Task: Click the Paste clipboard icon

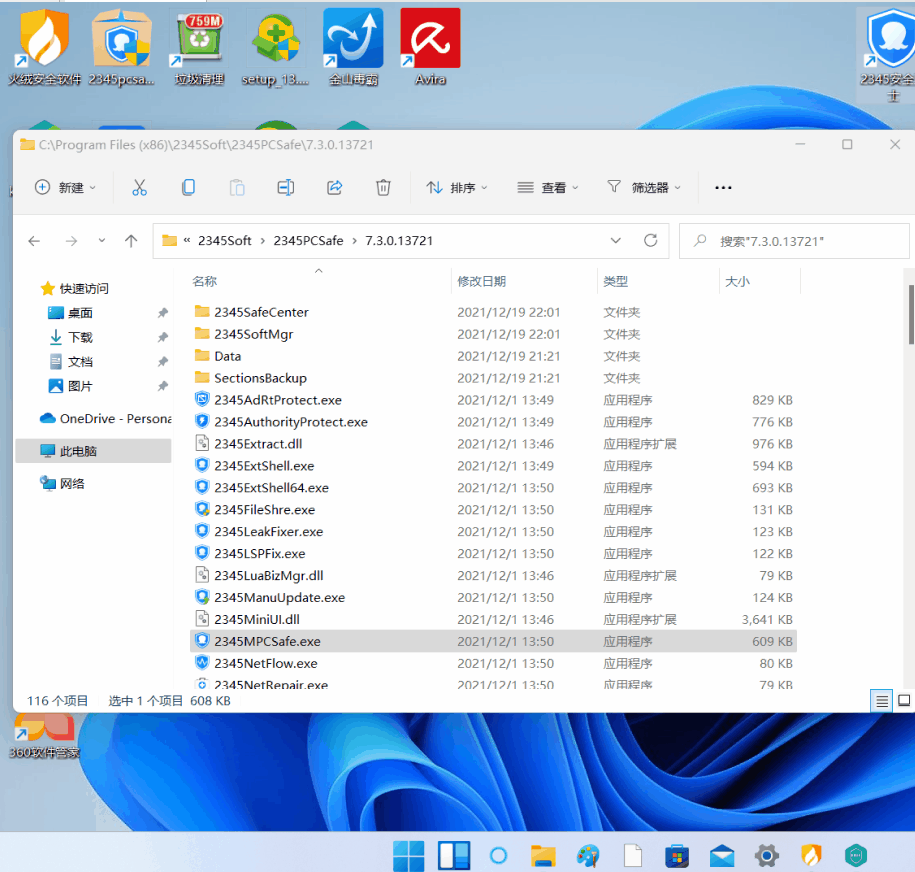Action: coord(237,187)
